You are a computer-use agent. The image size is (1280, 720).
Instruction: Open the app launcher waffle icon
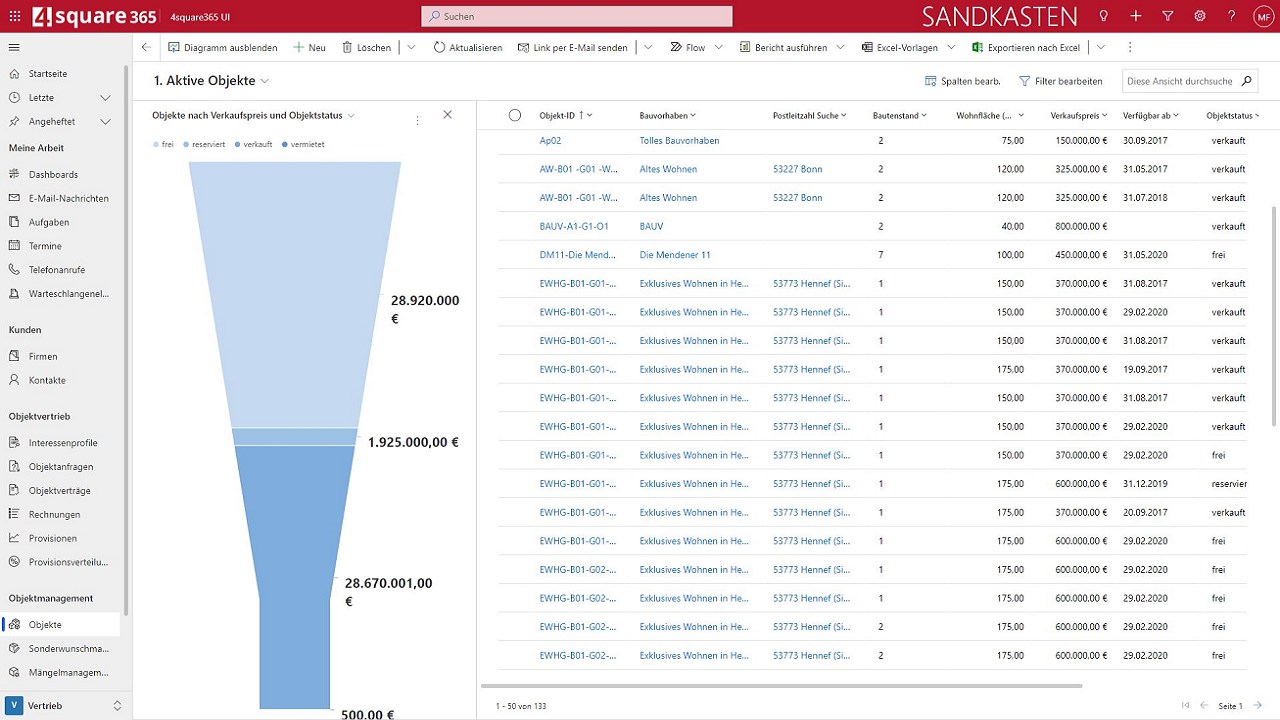(14, 16)
